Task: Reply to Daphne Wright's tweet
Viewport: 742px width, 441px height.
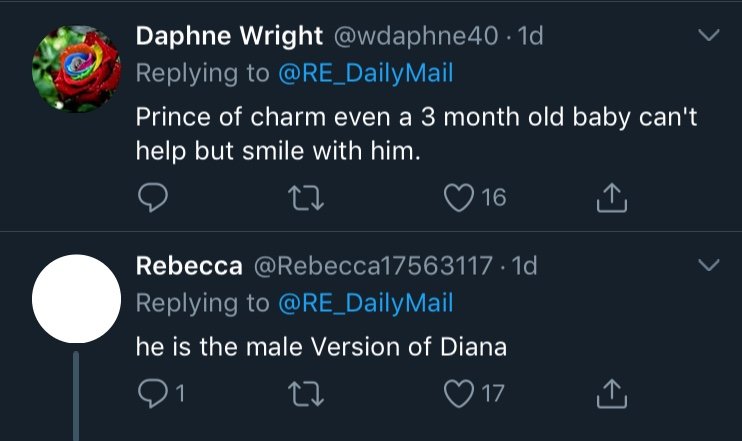Action: coord(152,197)
